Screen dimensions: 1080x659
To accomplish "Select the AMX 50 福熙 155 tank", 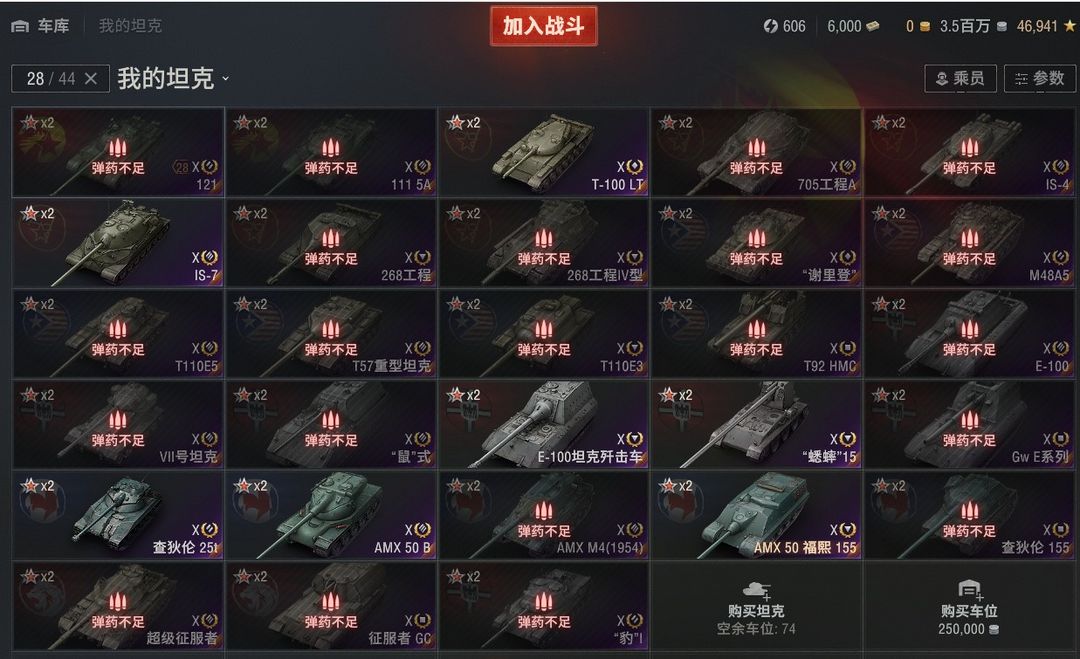I will point(756,515).
